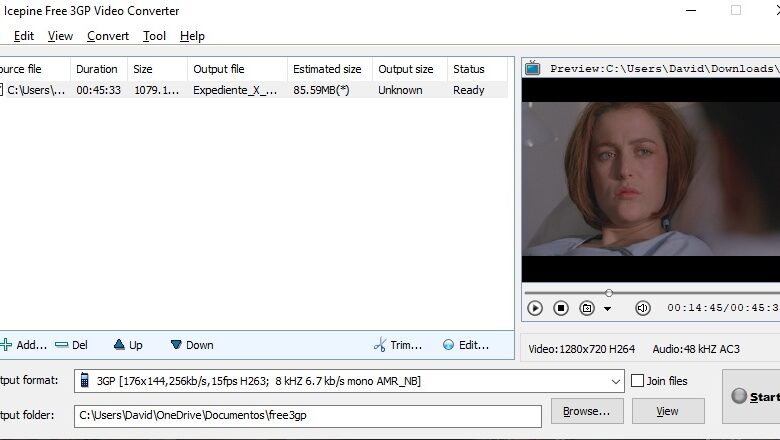
Task: Move file Up with arrow icon
Action: (119, 344)
